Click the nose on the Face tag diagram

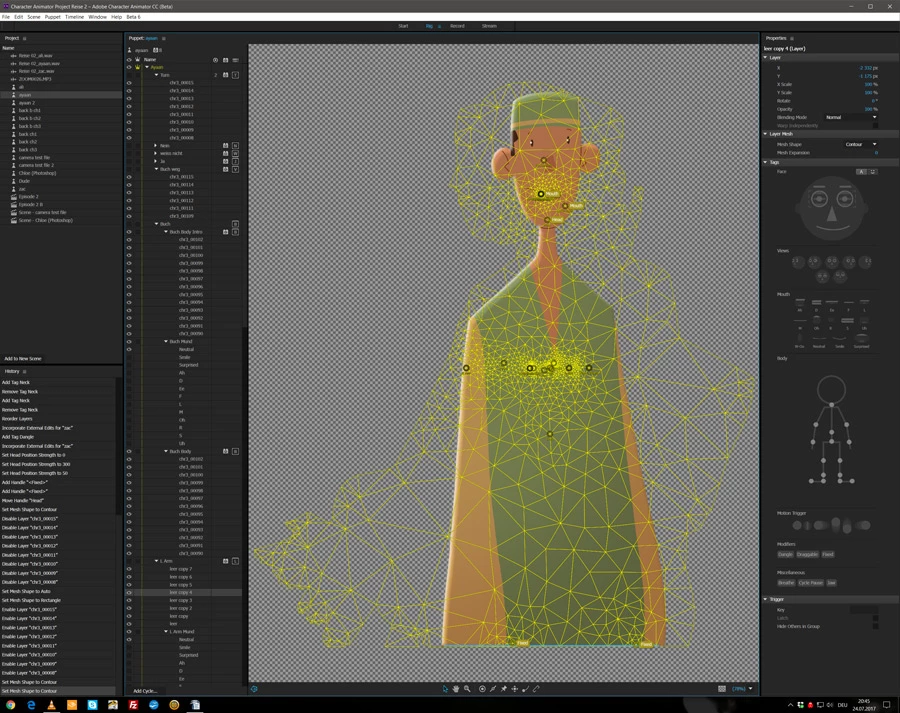click(832, 215)
